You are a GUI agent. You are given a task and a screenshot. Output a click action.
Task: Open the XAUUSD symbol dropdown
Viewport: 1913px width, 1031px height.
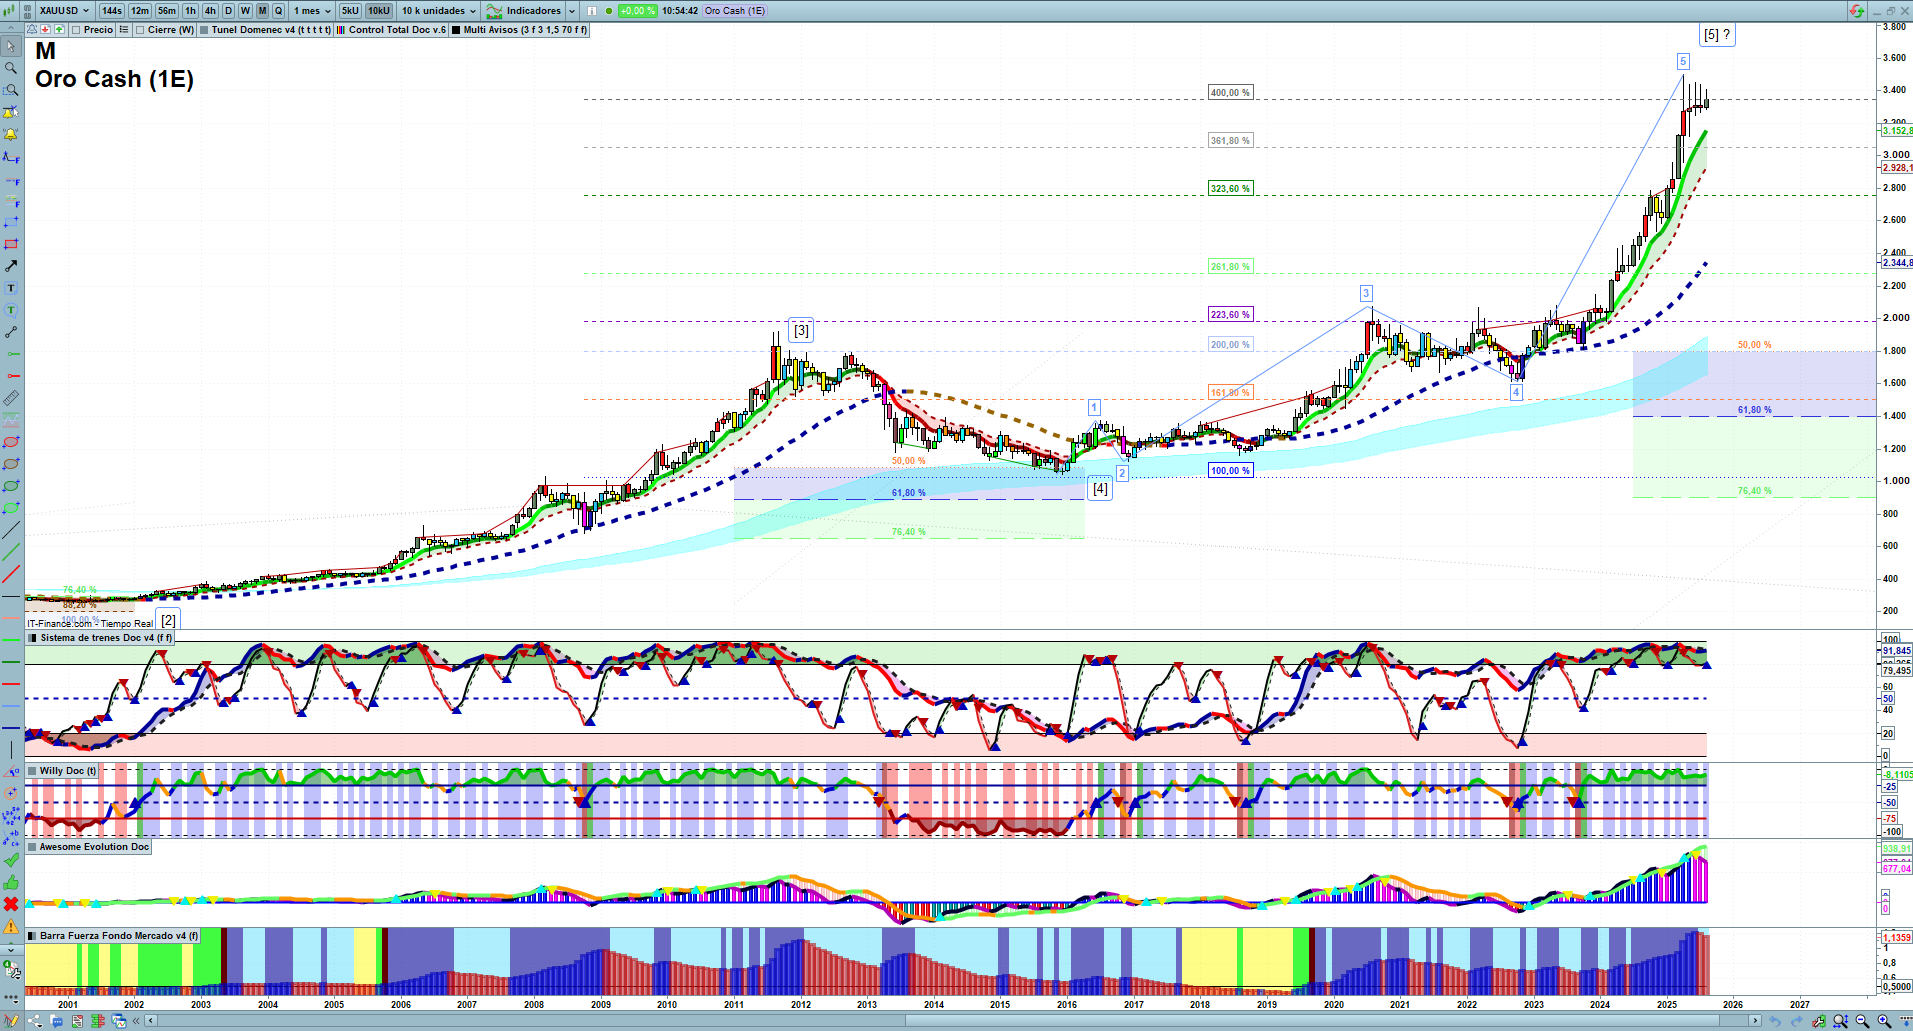coord(64,11)
